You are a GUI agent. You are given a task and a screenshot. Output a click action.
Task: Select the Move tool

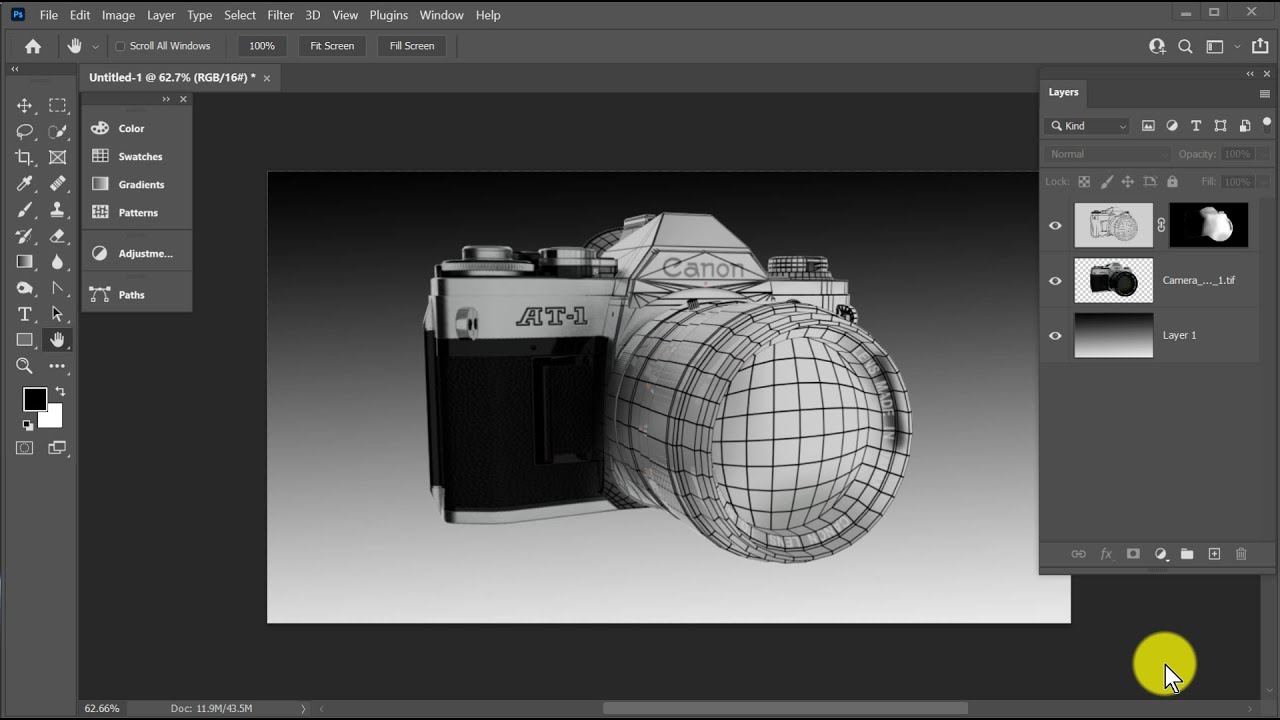pos(25,105)
